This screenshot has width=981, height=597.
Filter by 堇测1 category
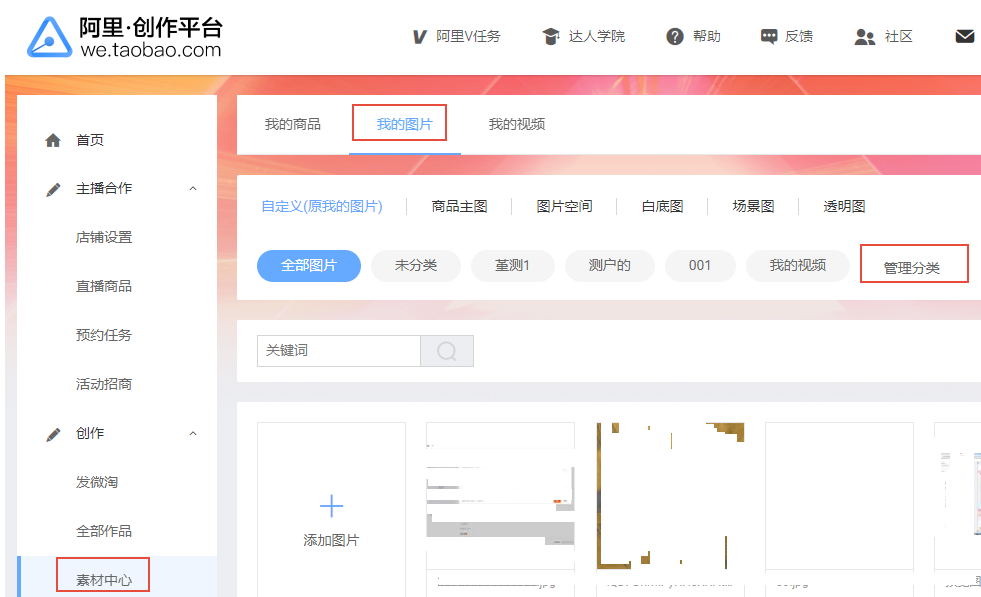pyautogui.click(x=512, y=265)
